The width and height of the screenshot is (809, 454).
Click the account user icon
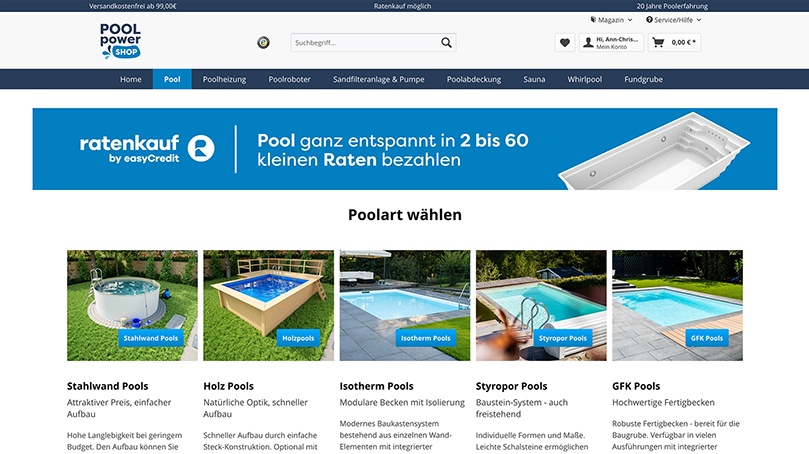(588, 43)
